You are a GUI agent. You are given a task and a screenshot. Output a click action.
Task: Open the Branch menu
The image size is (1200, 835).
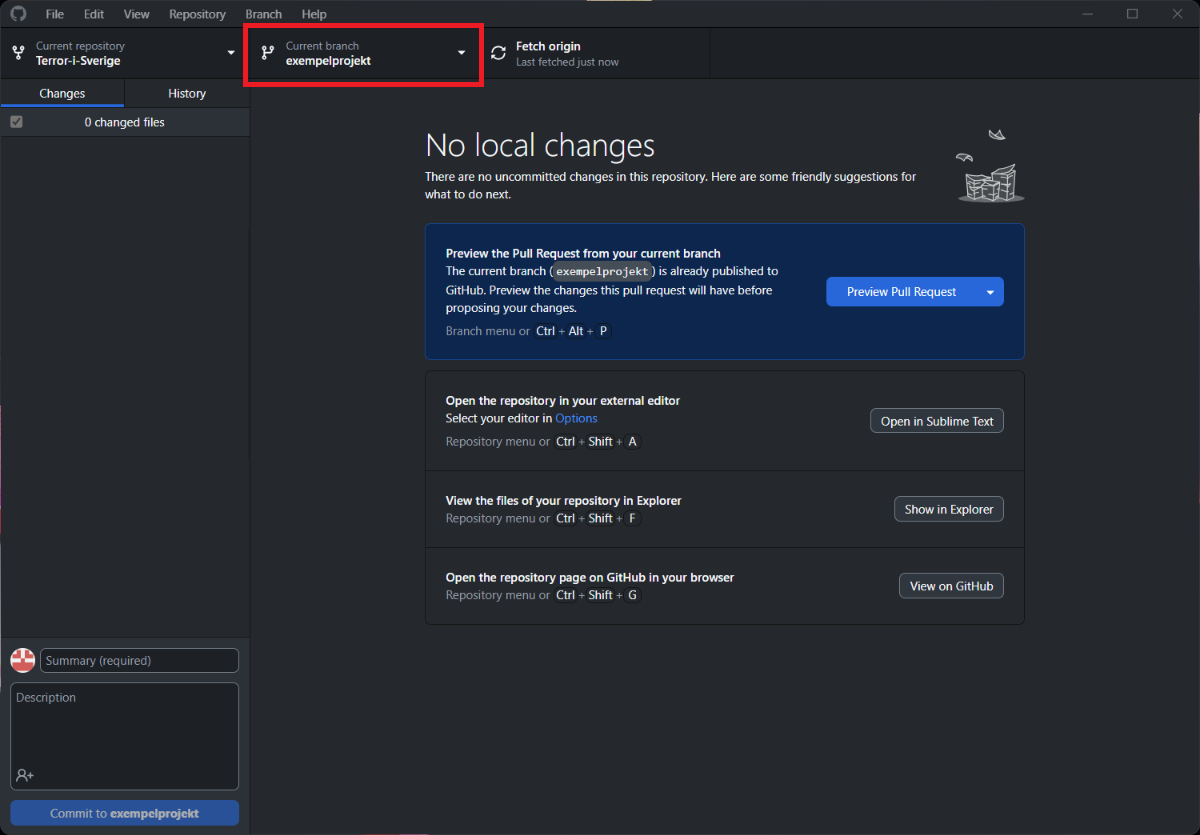[x=264, y=14]
